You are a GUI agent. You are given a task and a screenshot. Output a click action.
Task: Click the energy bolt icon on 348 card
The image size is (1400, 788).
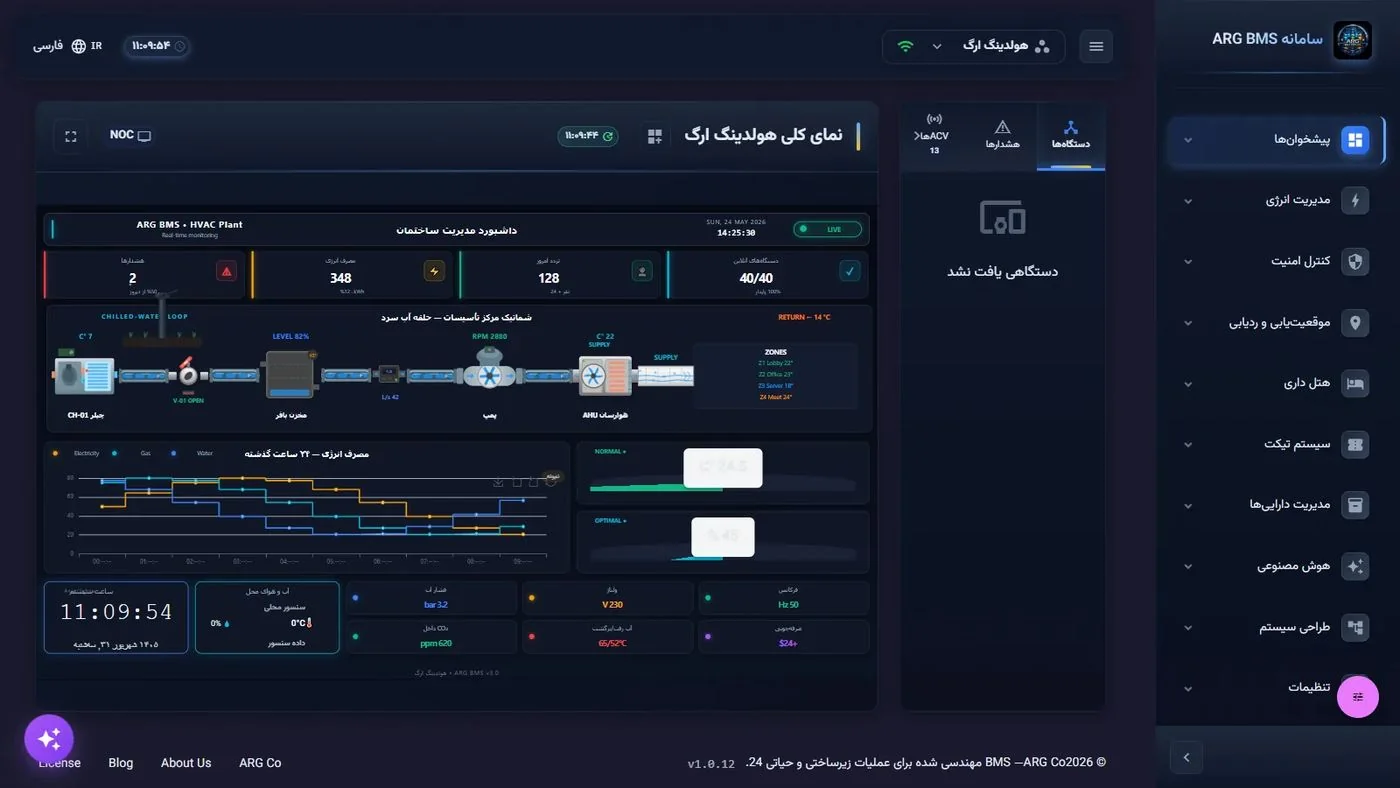(x=434, y=271)
